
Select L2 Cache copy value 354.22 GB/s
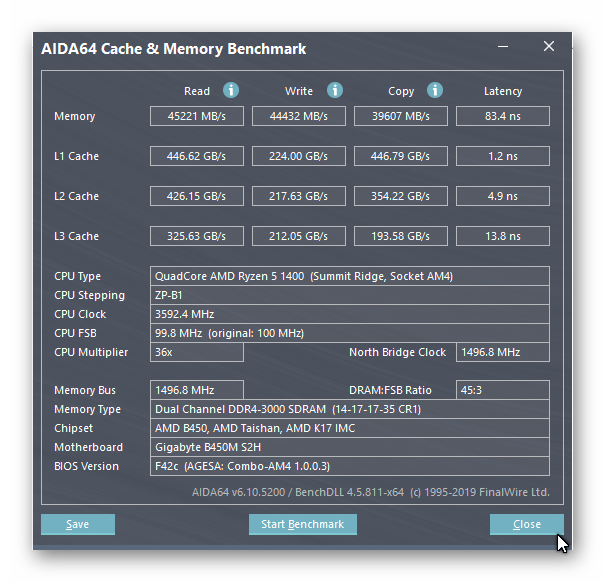click(x=401, y=196)
